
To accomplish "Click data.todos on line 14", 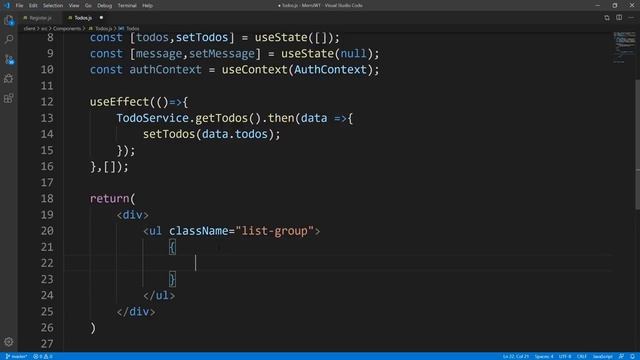I will coord(235,134).
